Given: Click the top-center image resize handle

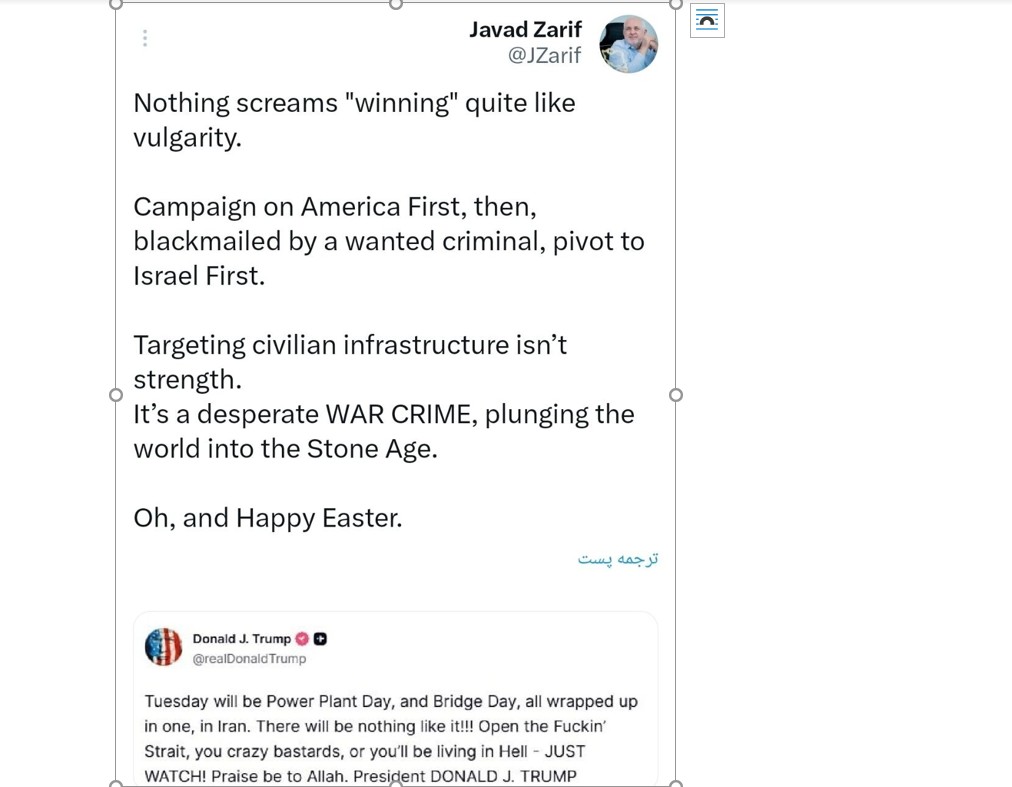Looking at the screenshot, I should (396, 4).
